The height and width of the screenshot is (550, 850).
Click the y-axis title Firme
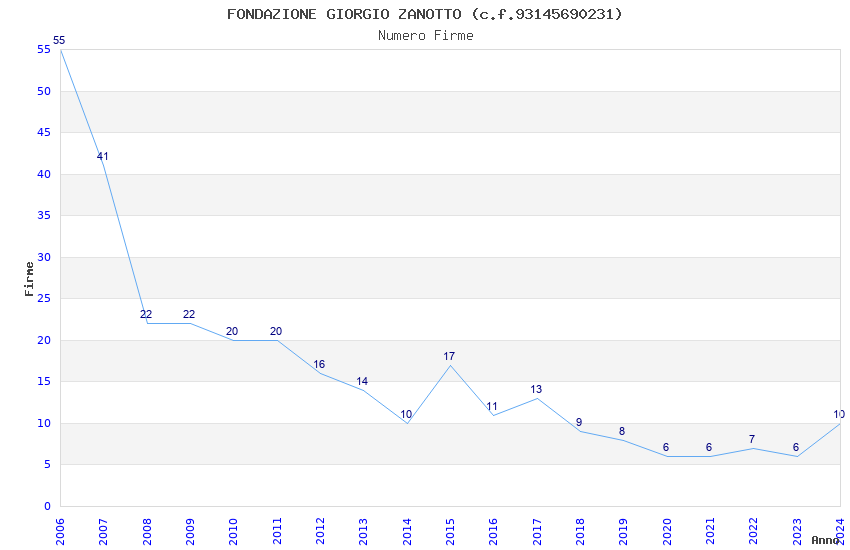pyautogui.click(x=29, y=279)
